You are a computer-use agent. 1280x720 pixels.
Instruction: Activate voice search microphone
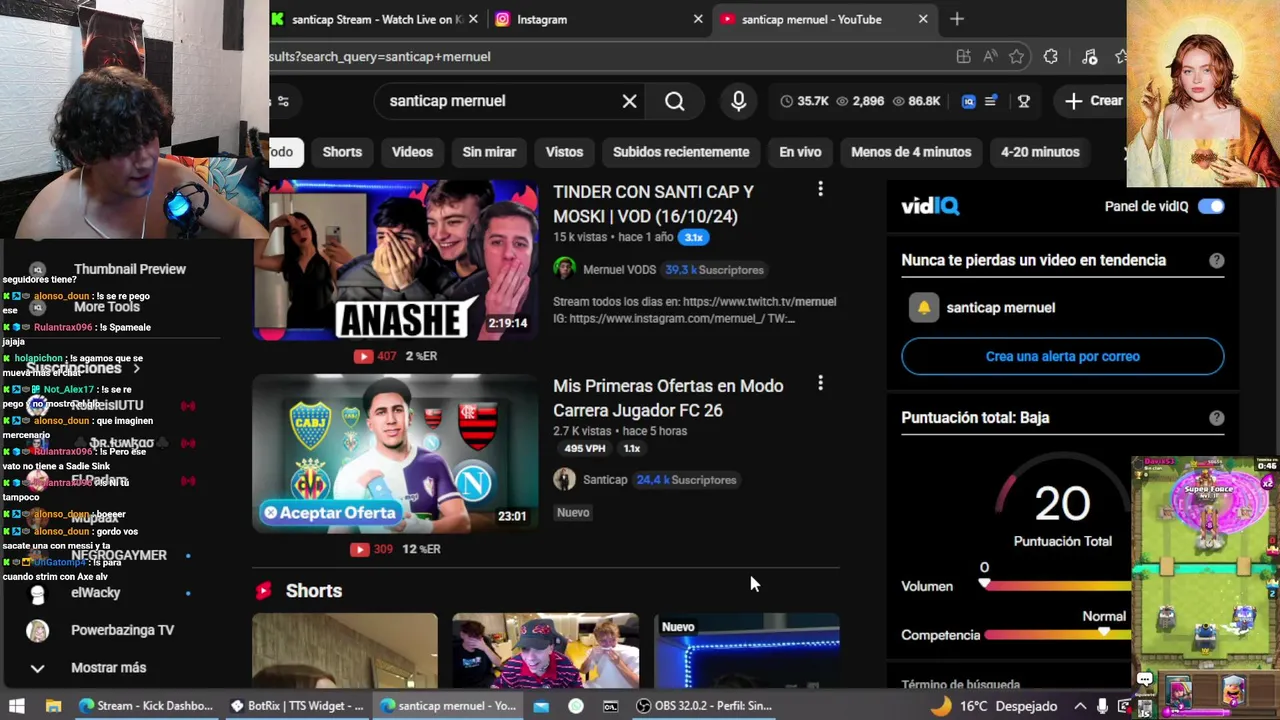pyautogui.click(x=738, y=101)
